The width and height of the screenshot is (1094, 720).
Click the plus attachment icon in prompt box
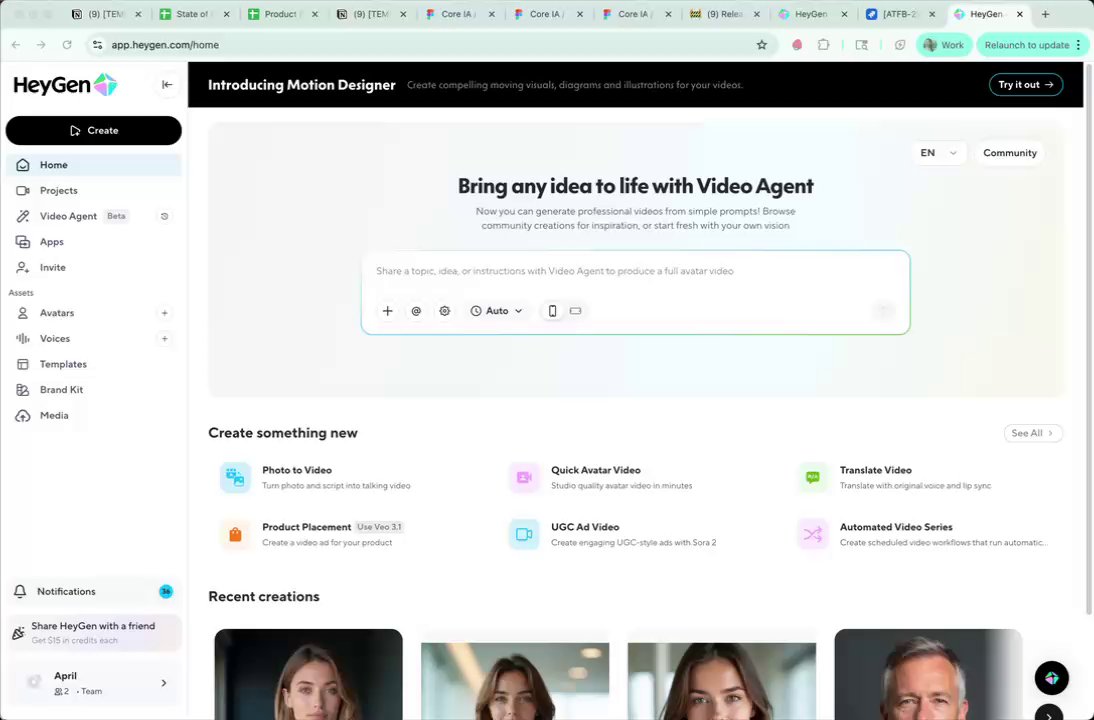pyautogui.click(x=388, y=311)
